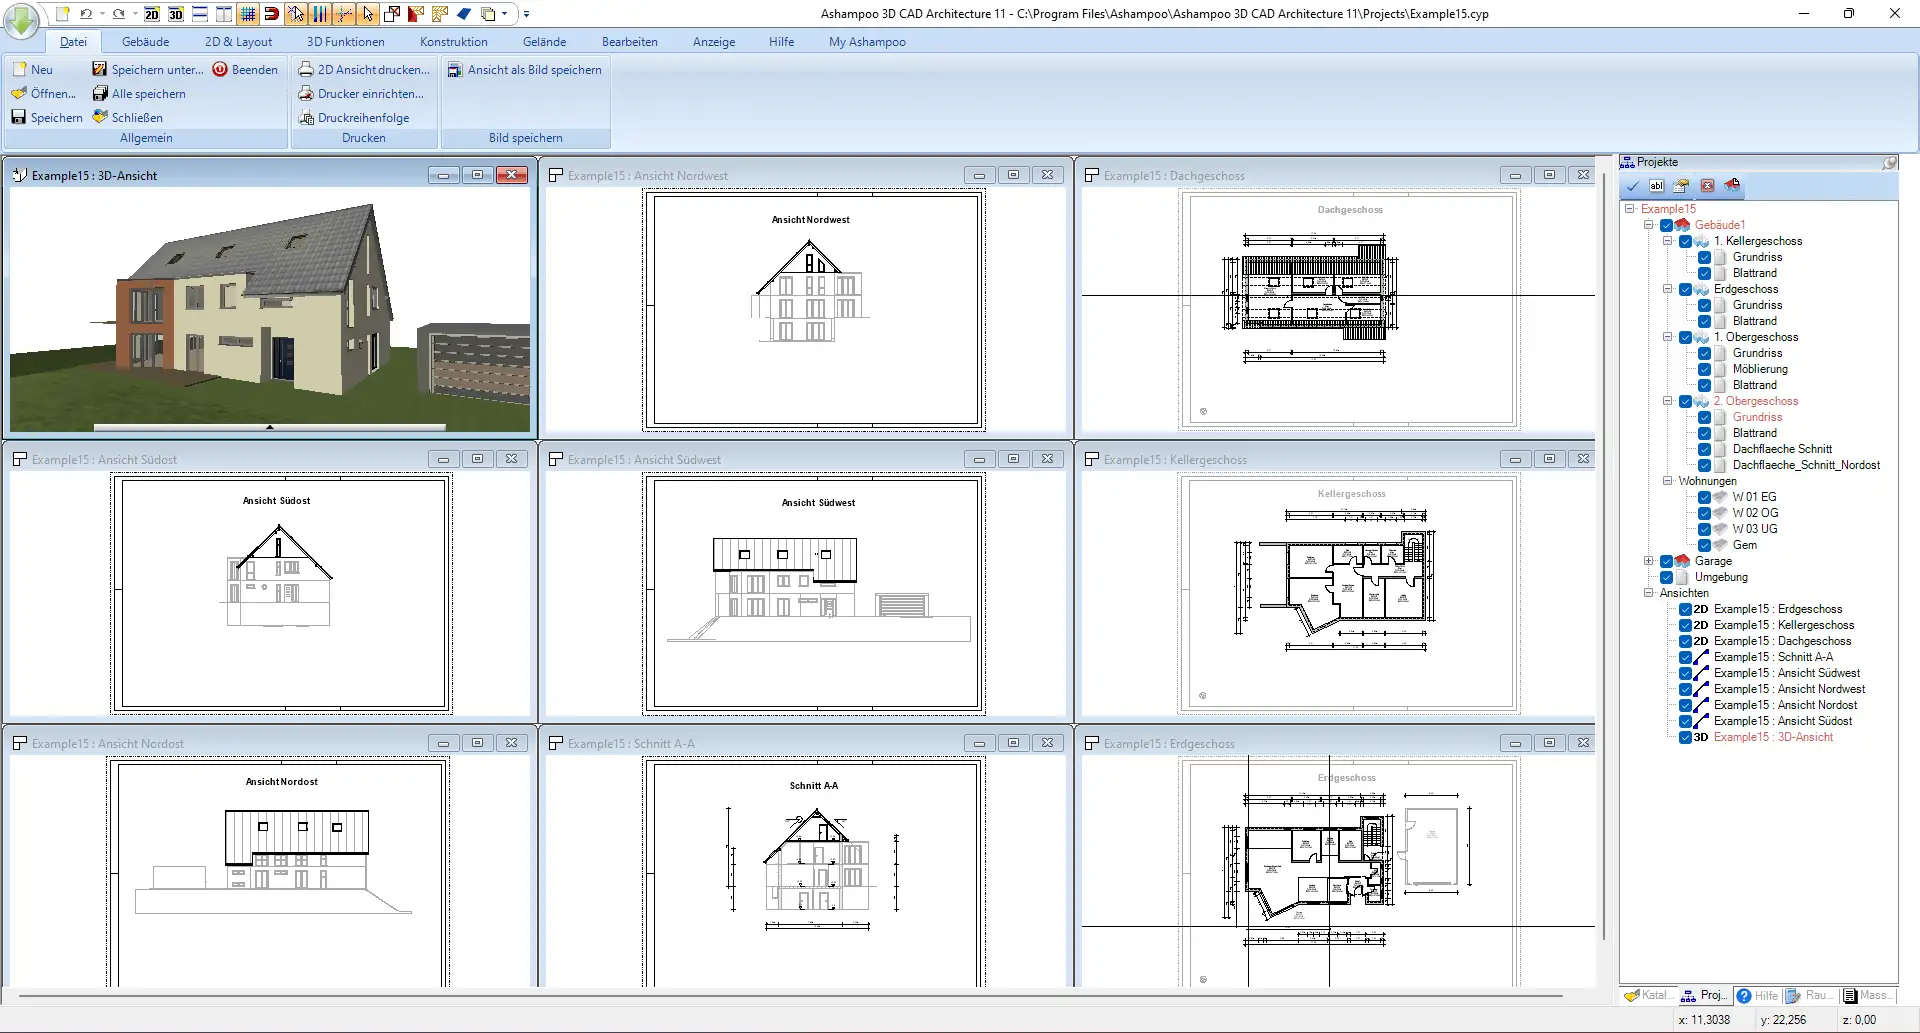Click the red magnet snap icon
Screen dimensions: 1920x1033
pyautogui.click(x=271, y=14)
